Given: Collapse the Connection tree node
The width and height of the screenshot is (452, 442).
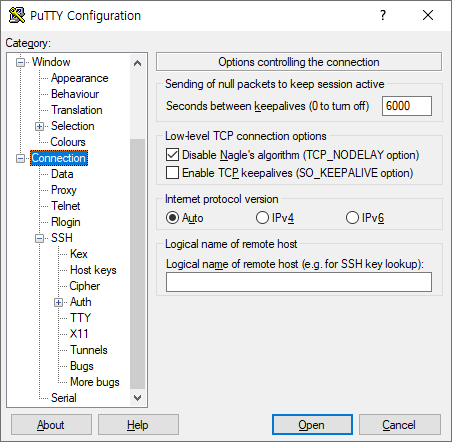Looking at the screenshot, I should pos(20,158).
